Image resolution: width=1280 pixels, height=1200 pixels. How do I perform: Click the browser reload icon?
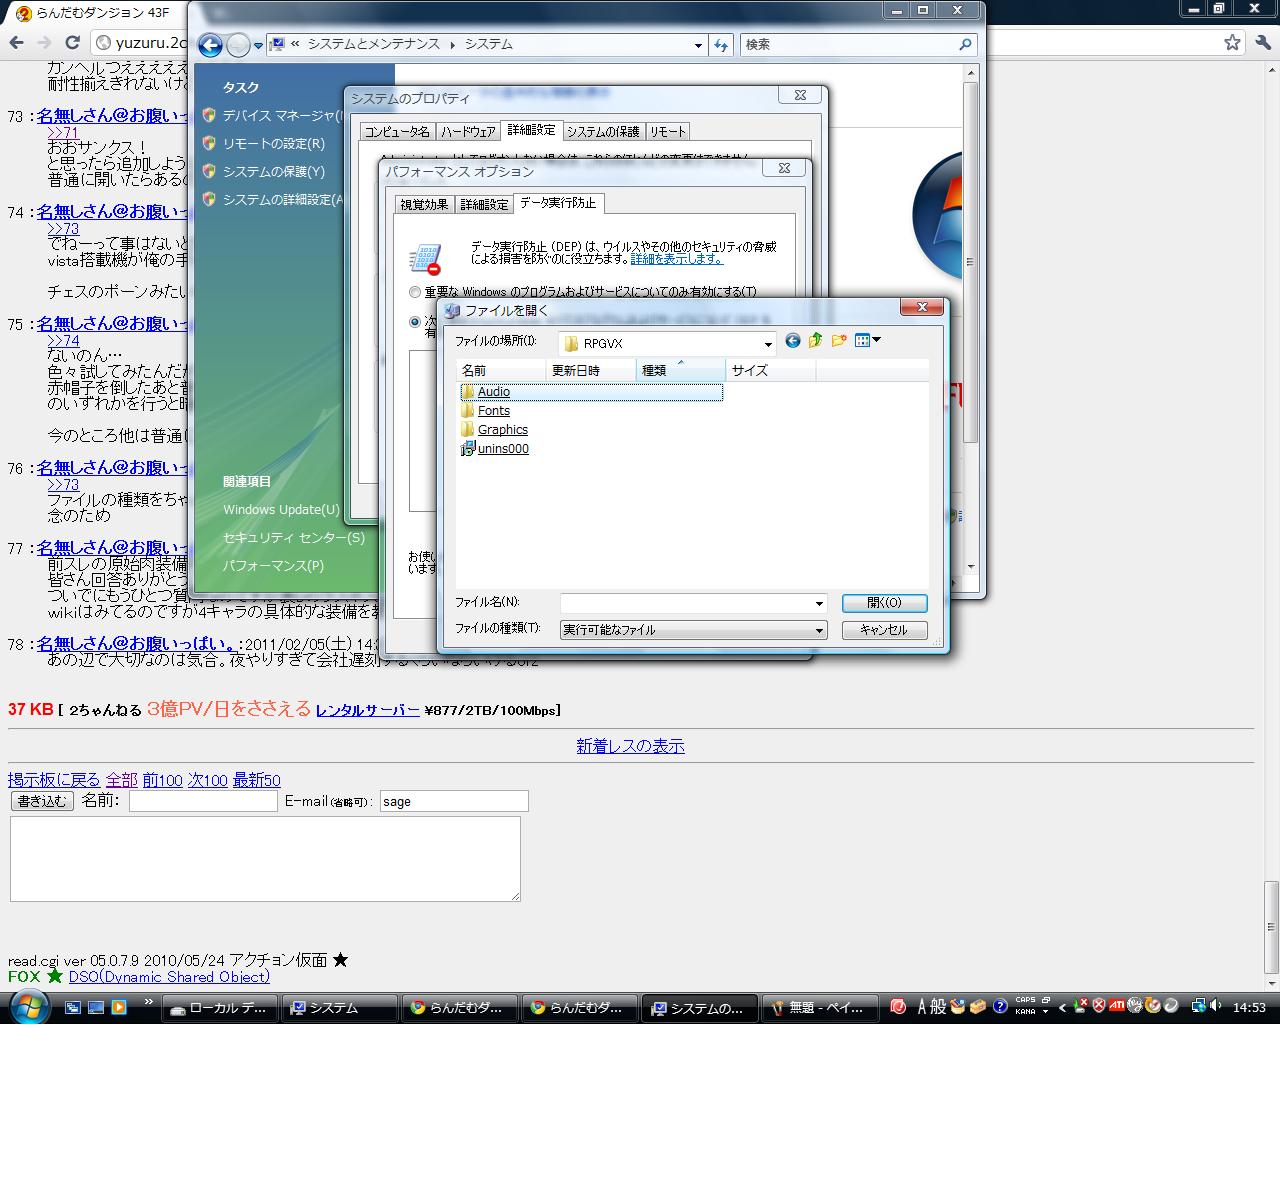(72, 42)
